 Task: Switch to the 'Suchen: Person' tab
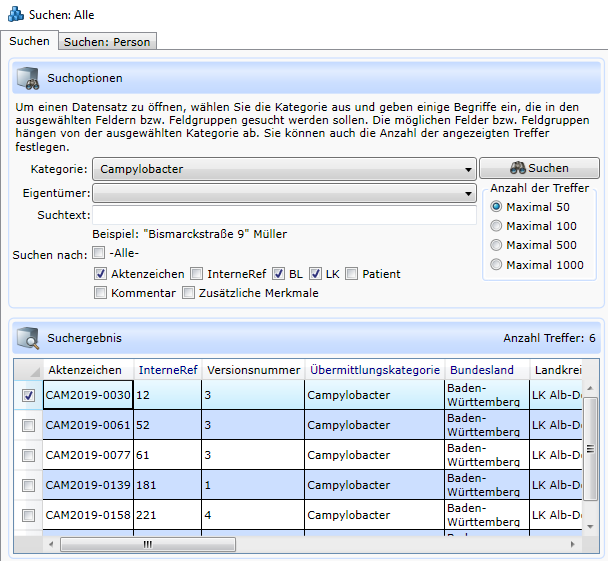tap(107, 42)
